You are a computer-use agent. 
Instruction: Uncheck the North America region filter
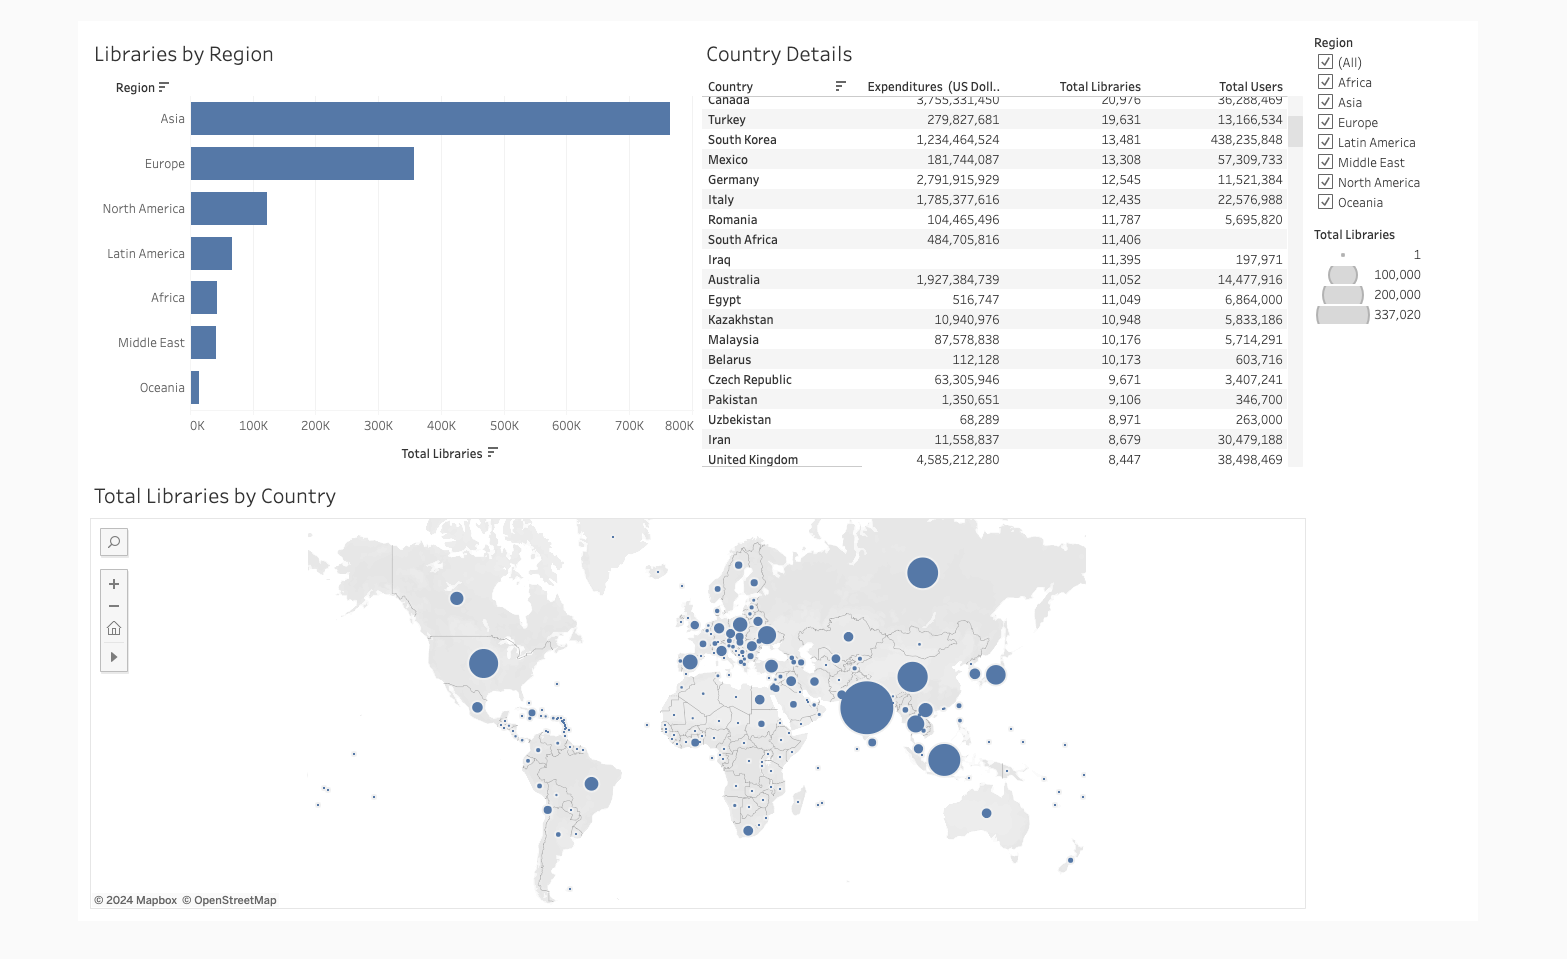click(x=1325, y=182)
